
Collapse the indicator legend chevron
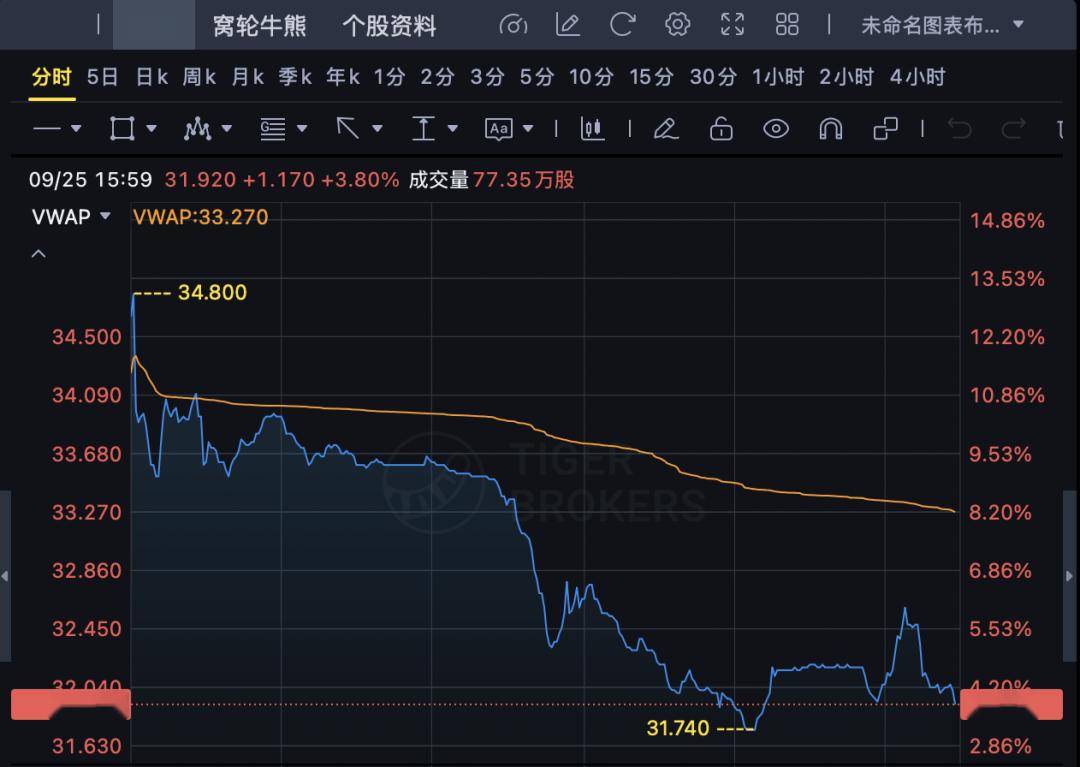[39, 254]
